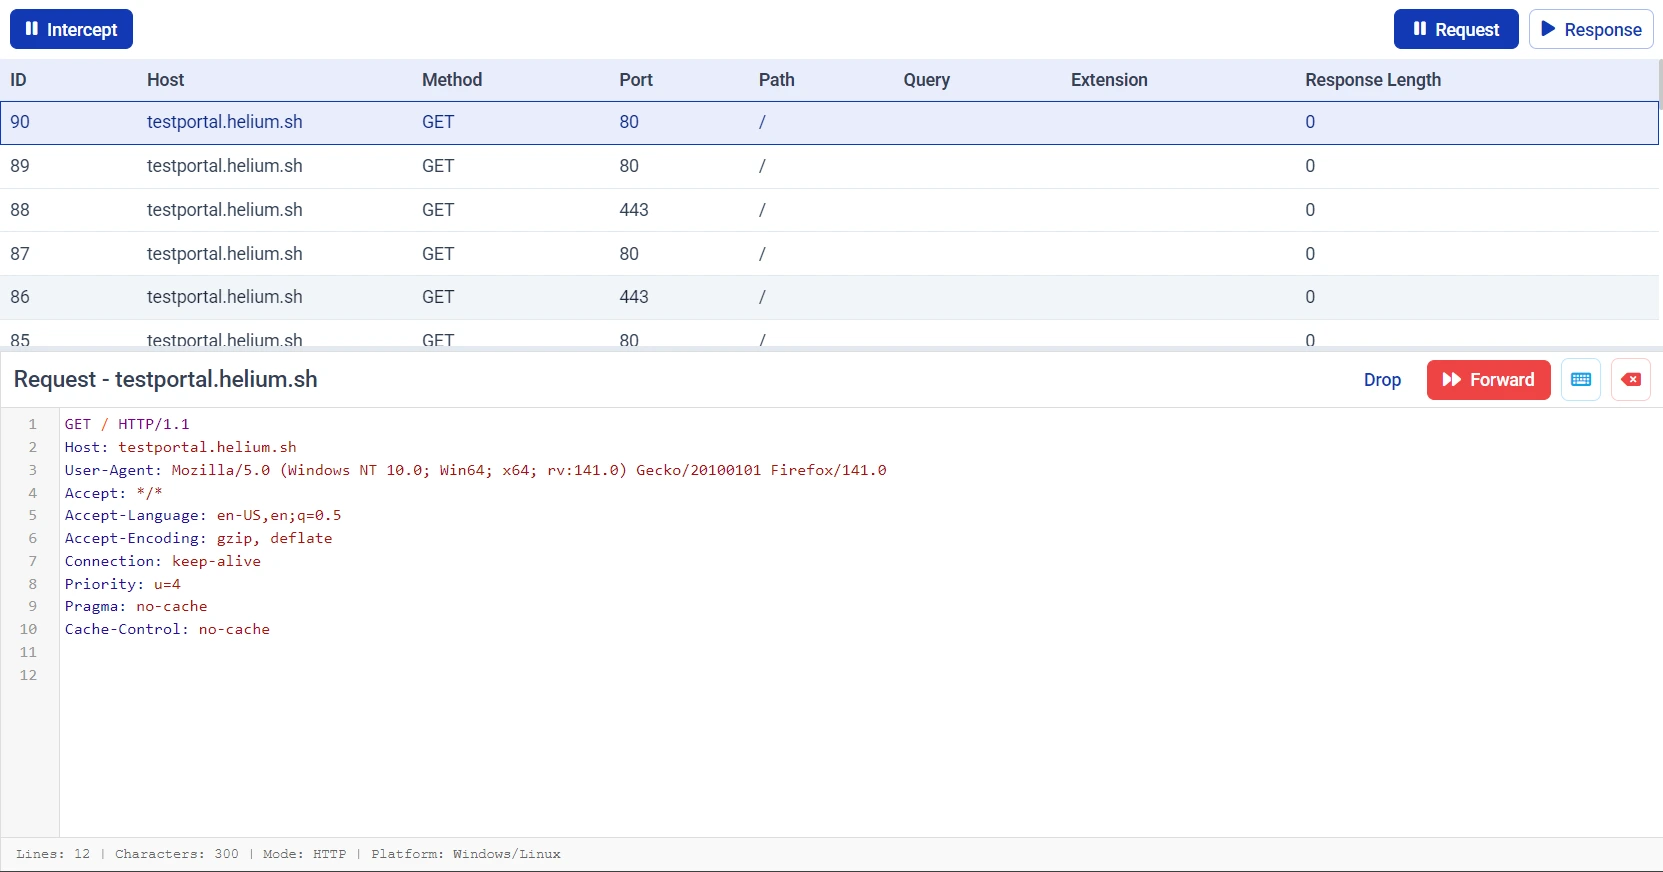This screenshot has height=872, width=1663.
Task: Toggle the Intercept button
Action: pos(71,29)
